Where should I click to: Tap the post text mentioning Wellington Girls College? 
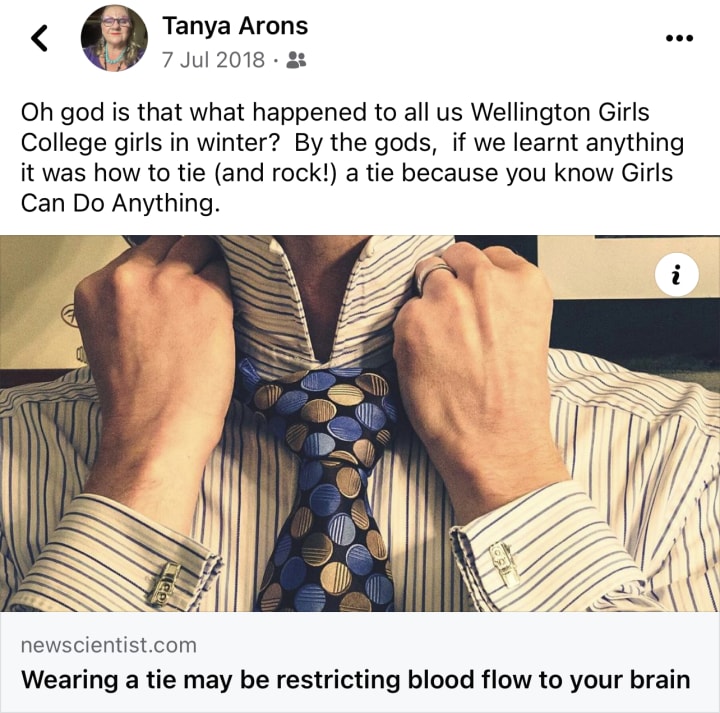click(x=352, y=157)
